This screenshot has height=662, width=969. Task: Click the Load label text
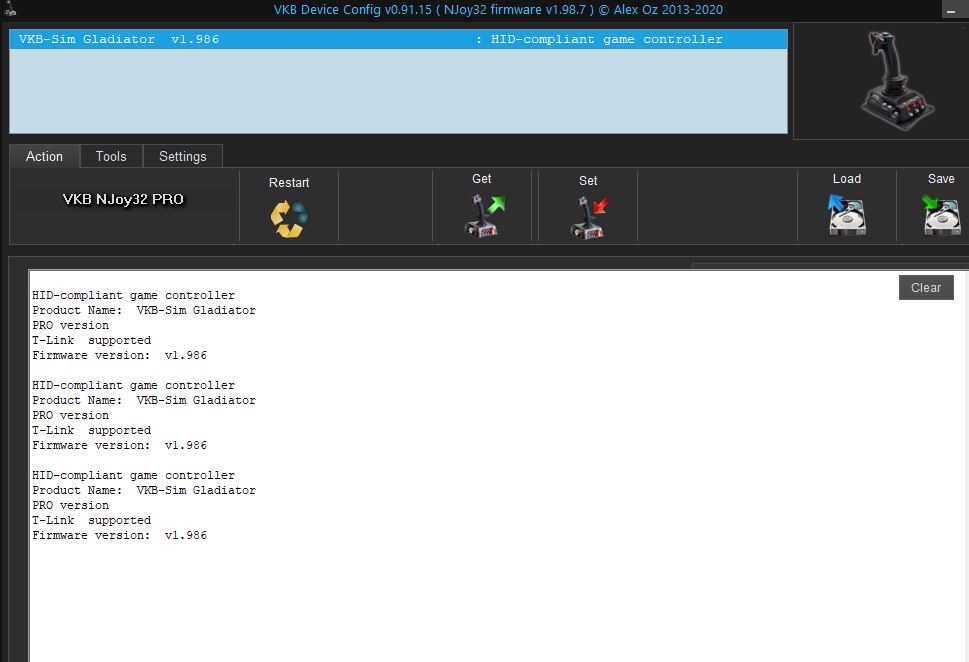pos(847,179)
